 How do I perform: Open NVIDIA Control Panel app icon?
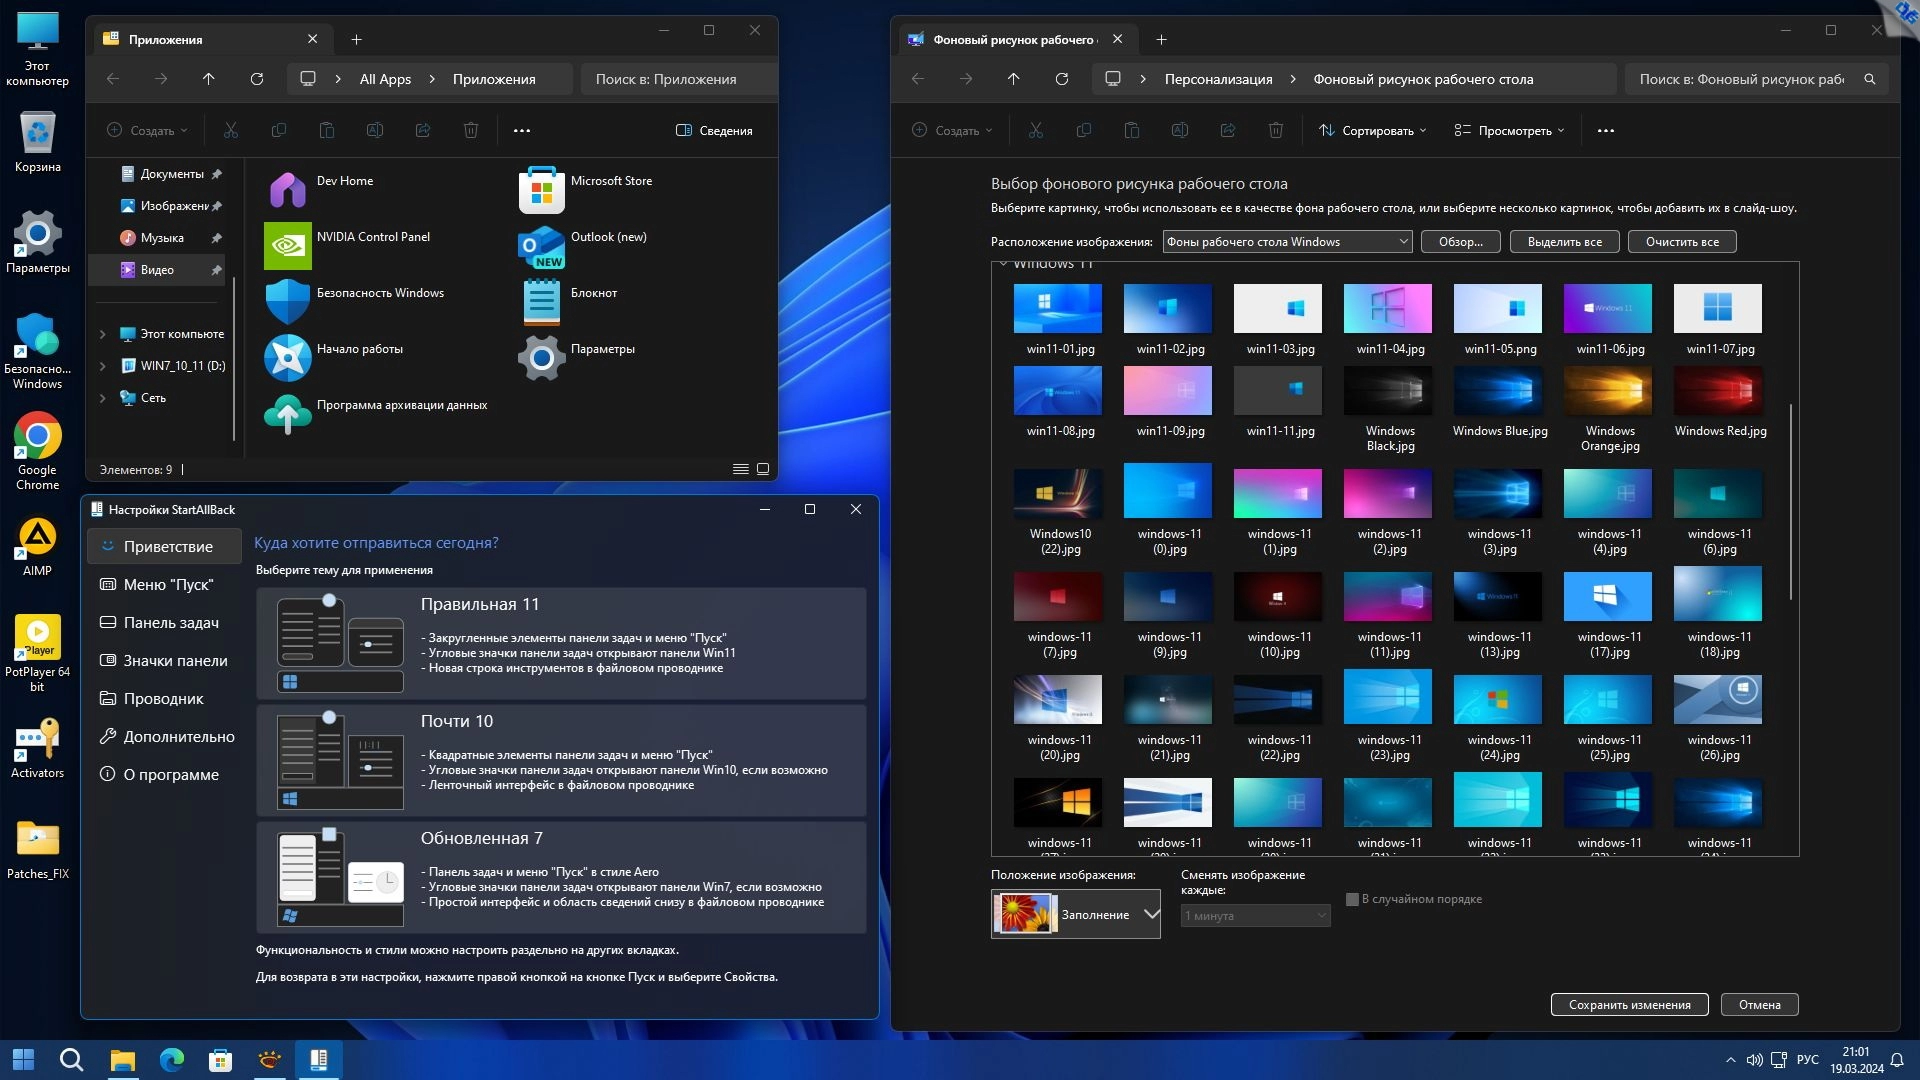tap(287, 246)
